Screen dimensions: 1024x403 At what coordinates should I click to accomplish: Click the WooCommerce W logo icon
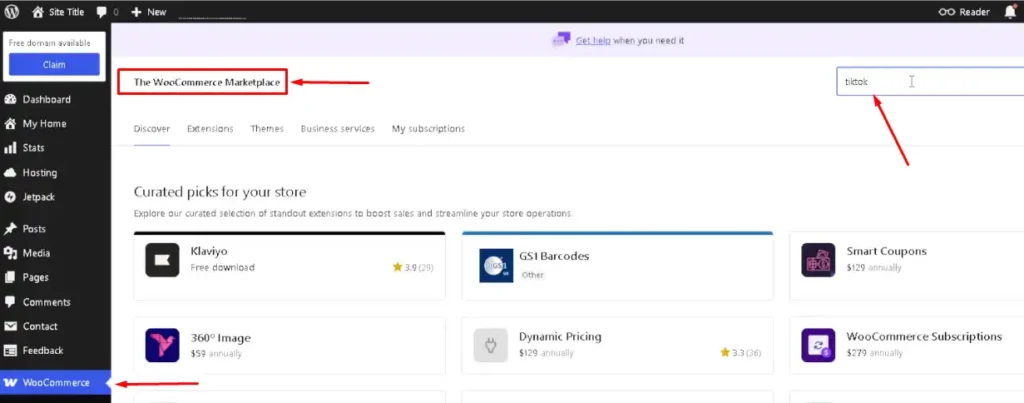10,382
